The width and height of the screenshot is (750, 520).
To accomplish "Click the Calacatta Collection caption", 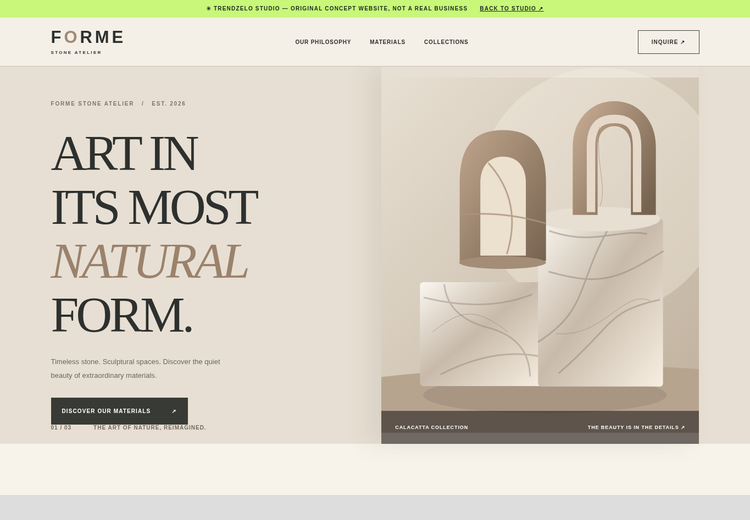I will tap(431, 427).
